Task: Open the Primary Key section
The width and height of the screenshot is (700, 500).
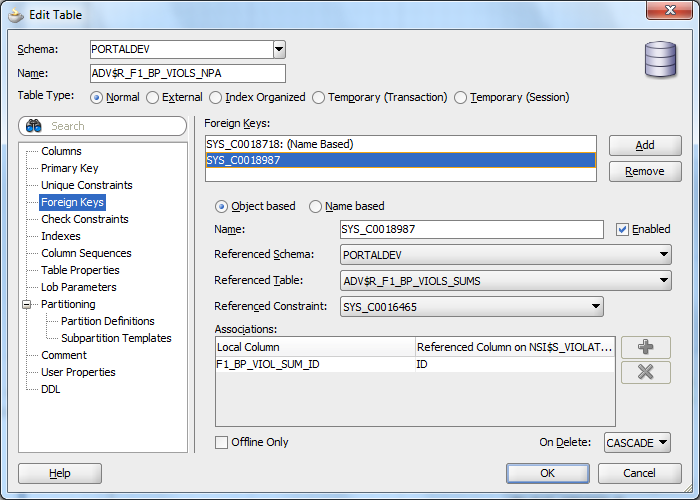Action: click(x=70, y=168)
